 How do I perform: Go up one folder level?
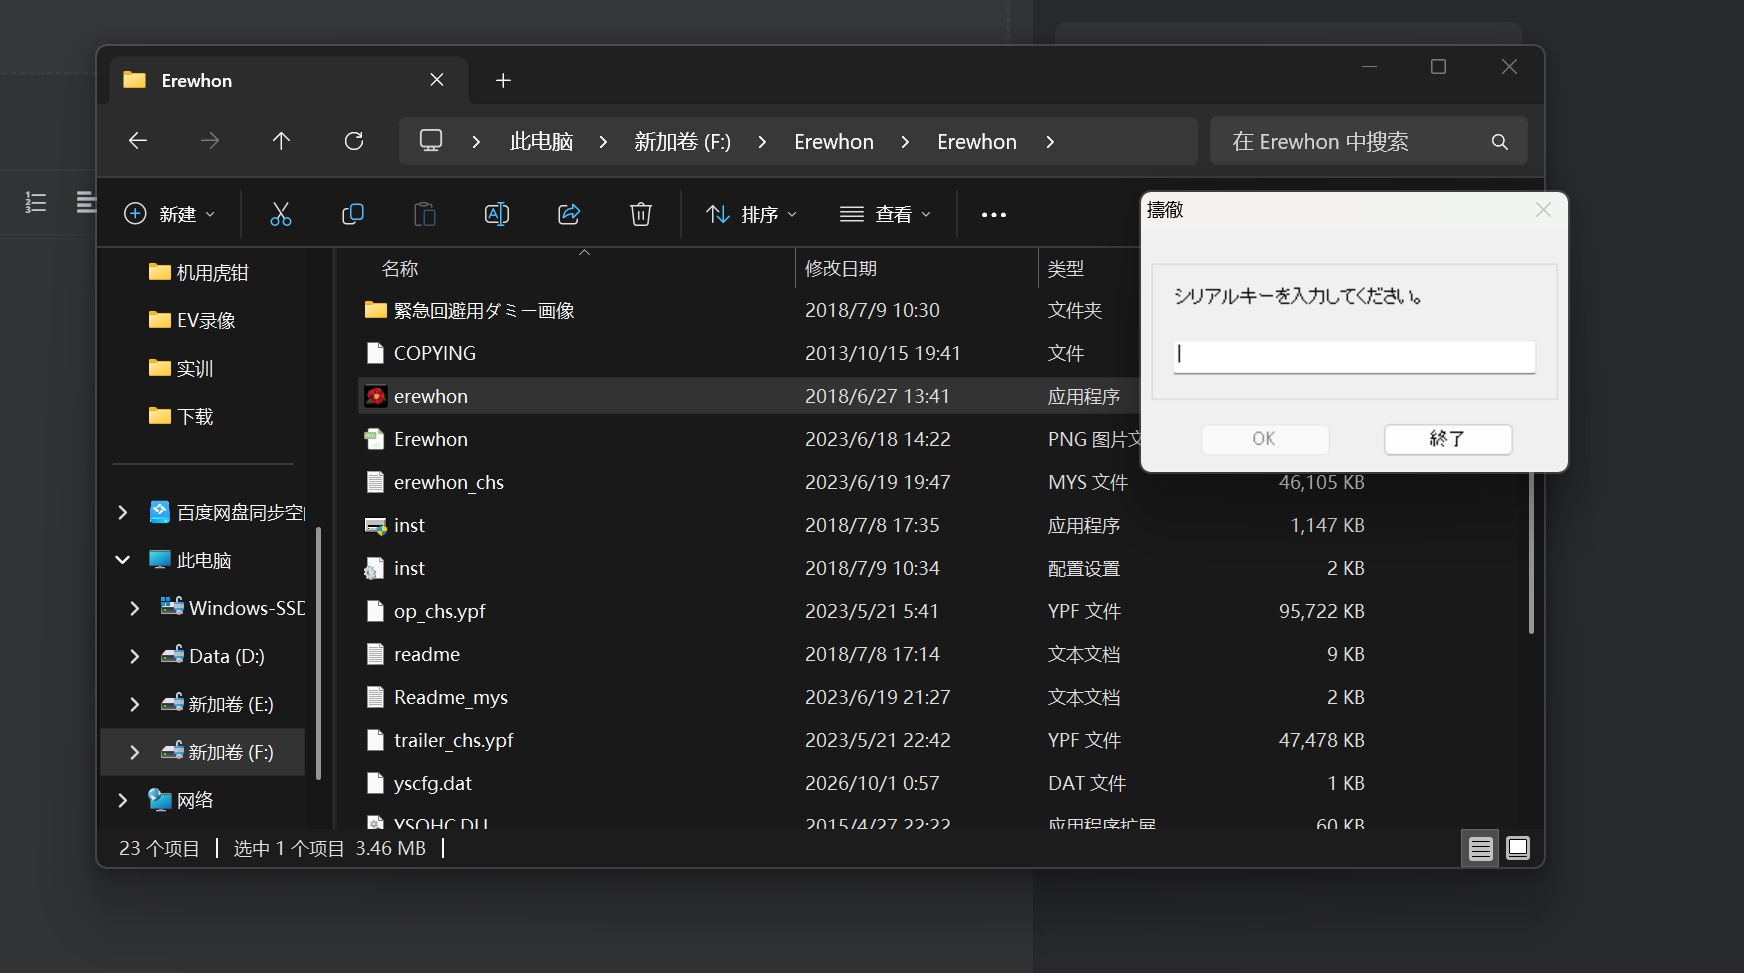pyautogui.click(x=282, y=141)
